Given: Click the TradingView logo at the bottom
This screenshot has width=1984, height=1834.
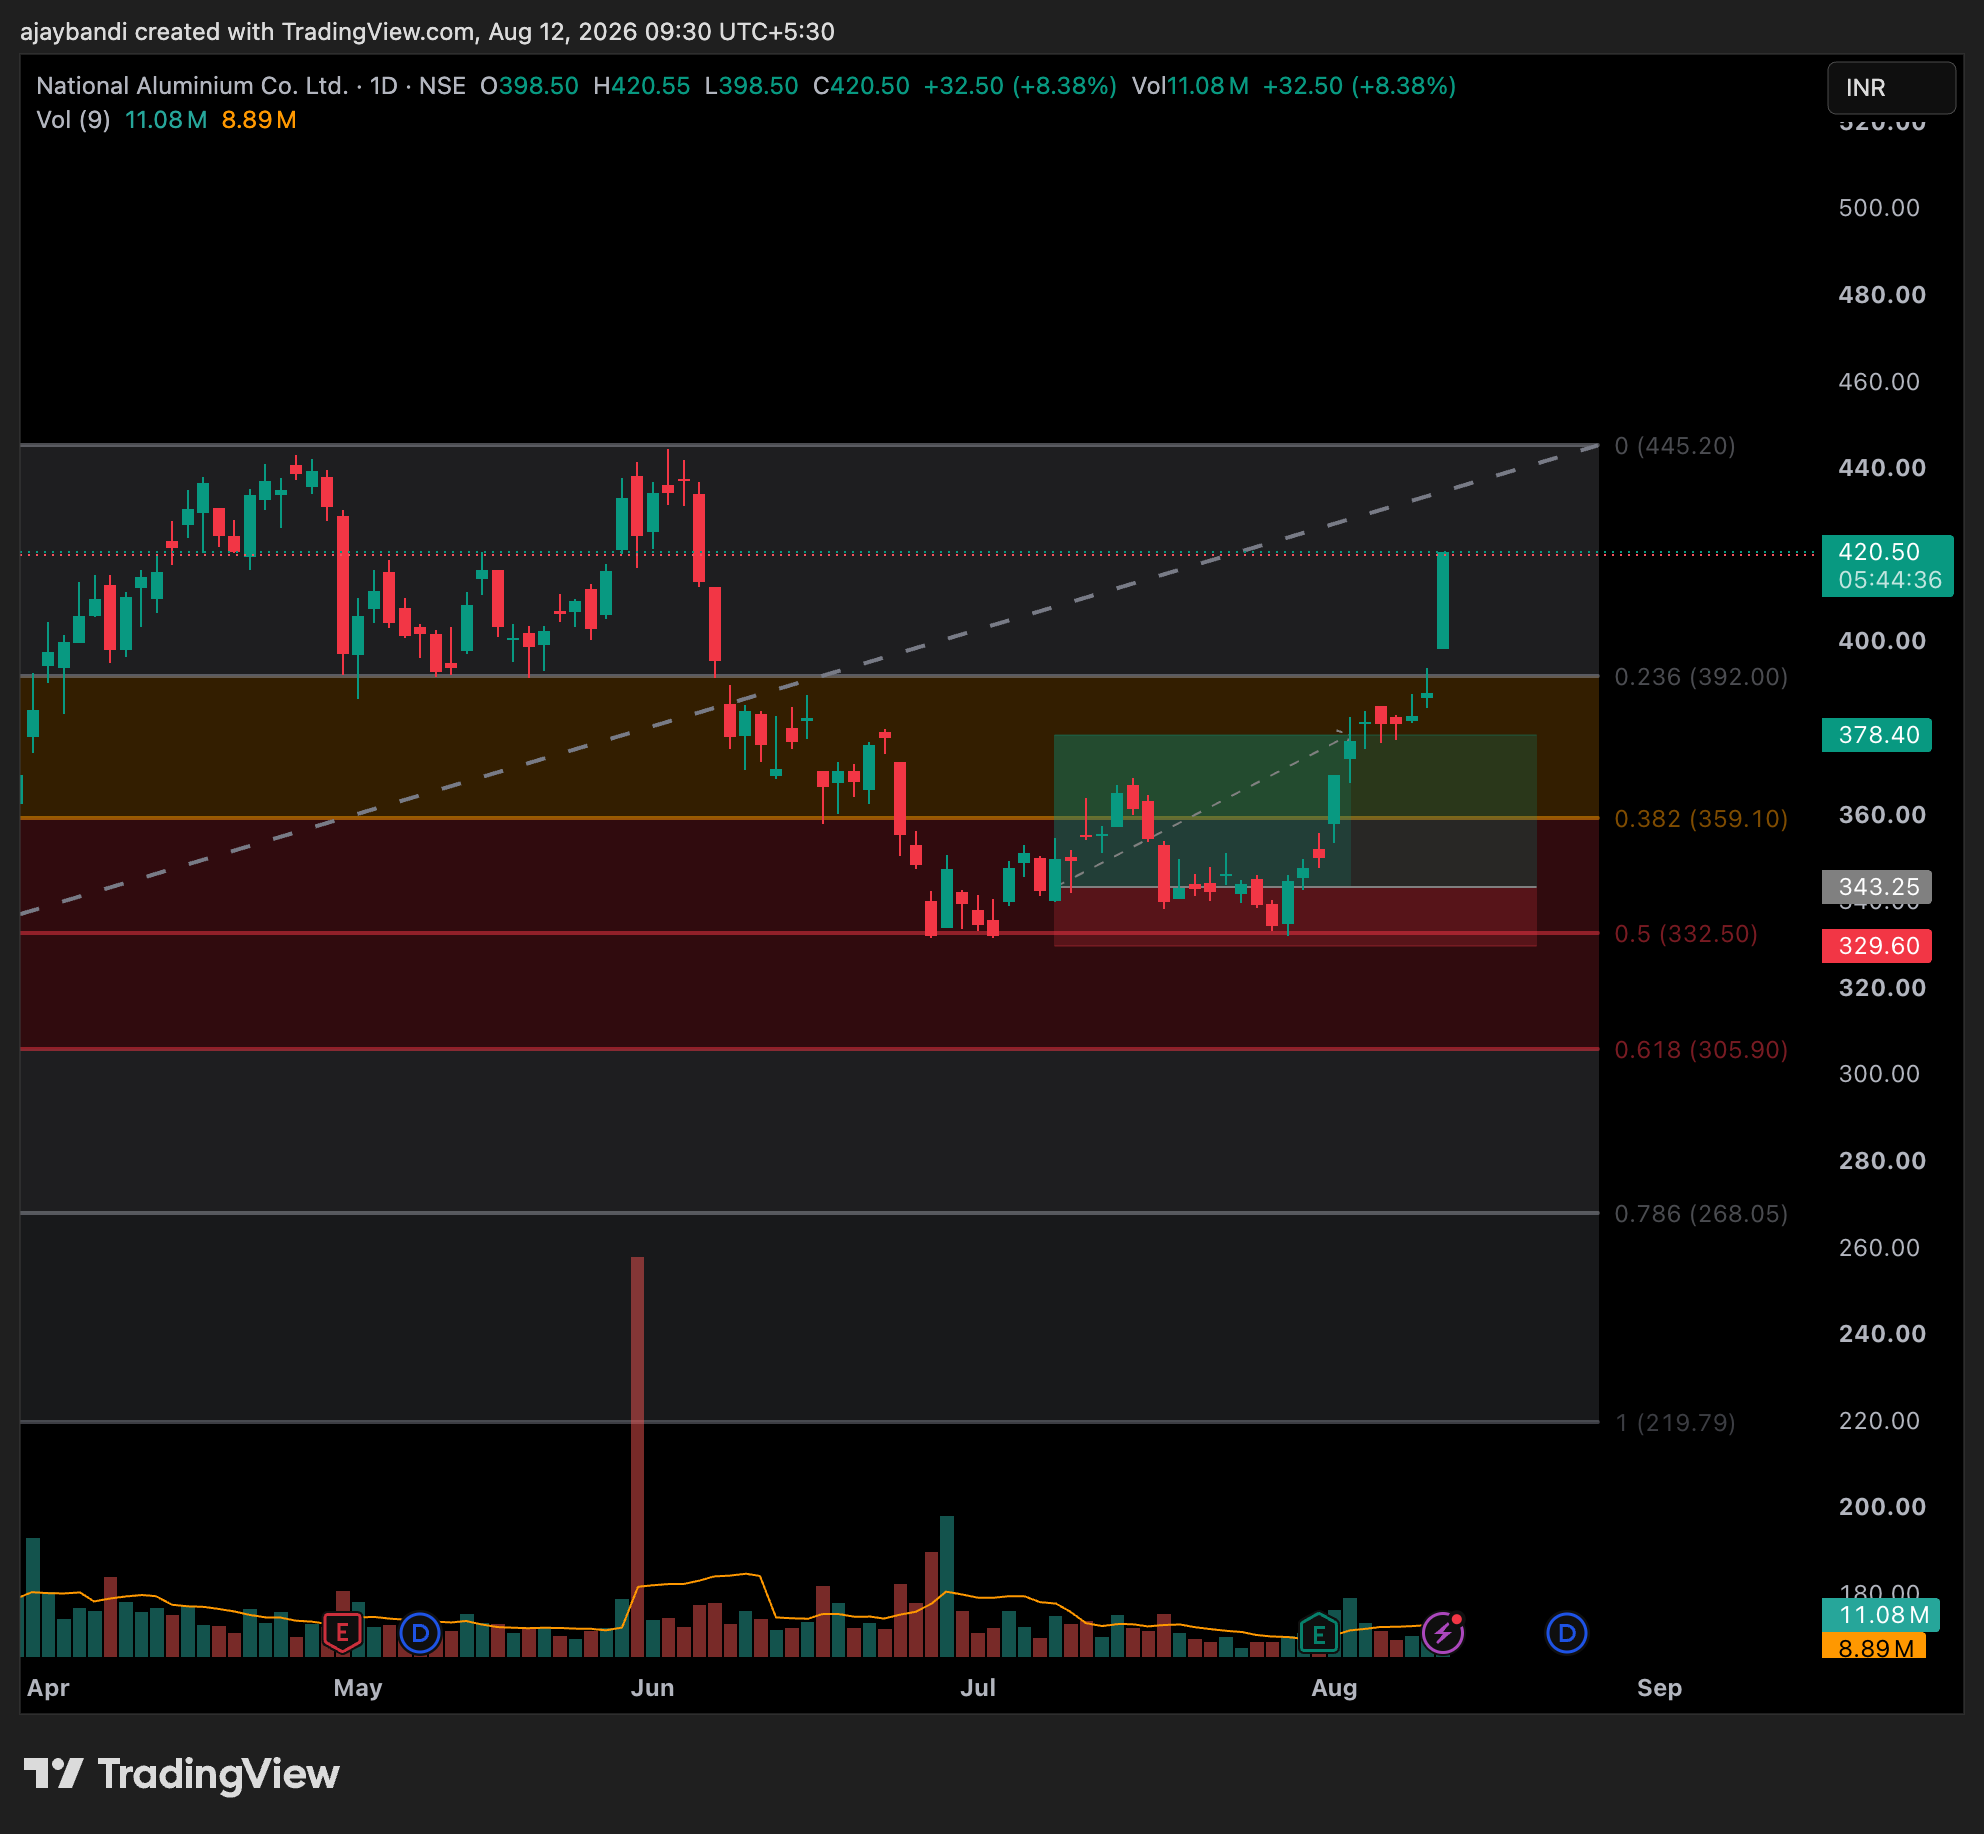Looking at the screenshot, I should 182,1774.
